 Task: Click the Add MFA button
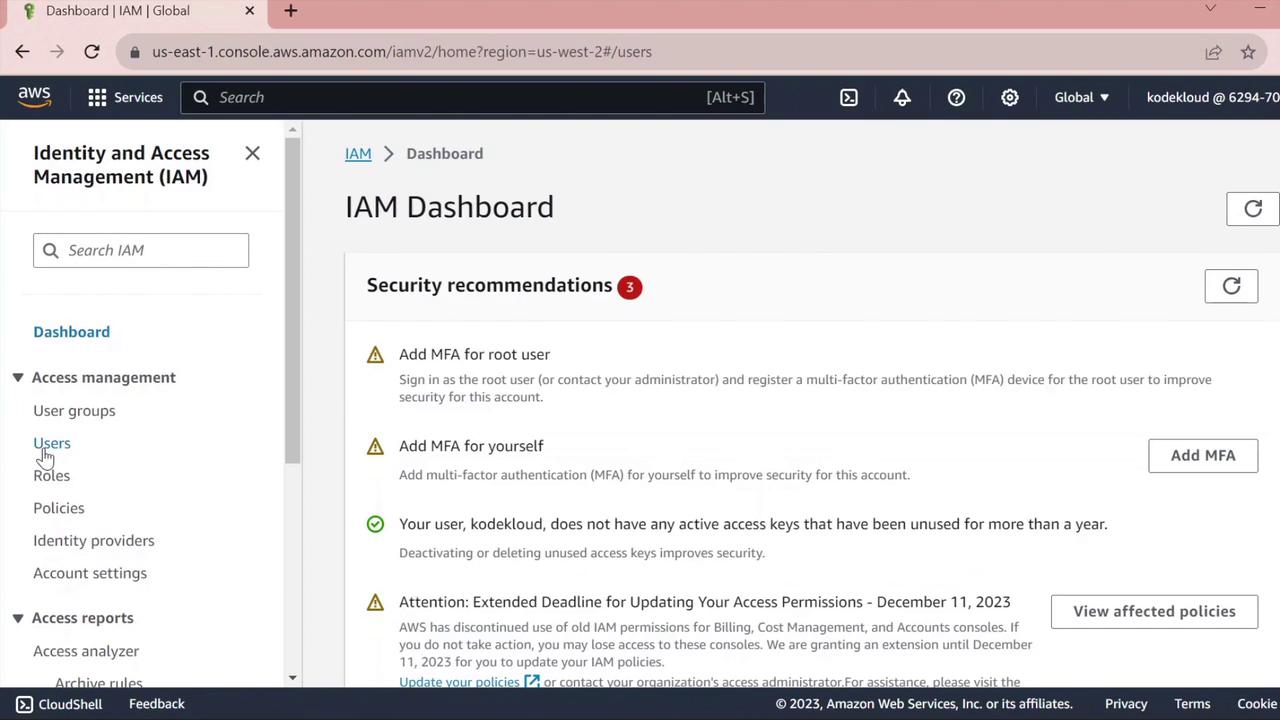click(1203, 455)
